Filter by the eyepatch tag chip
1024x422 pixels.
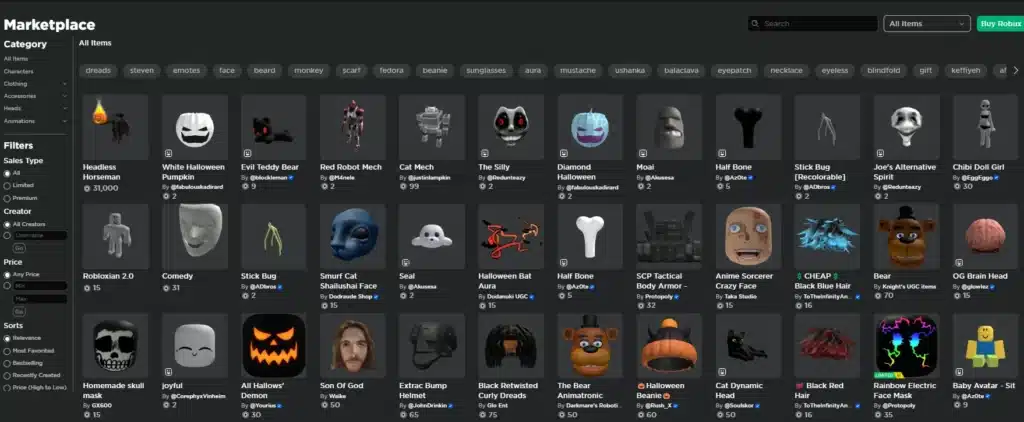tap(735, 71)
